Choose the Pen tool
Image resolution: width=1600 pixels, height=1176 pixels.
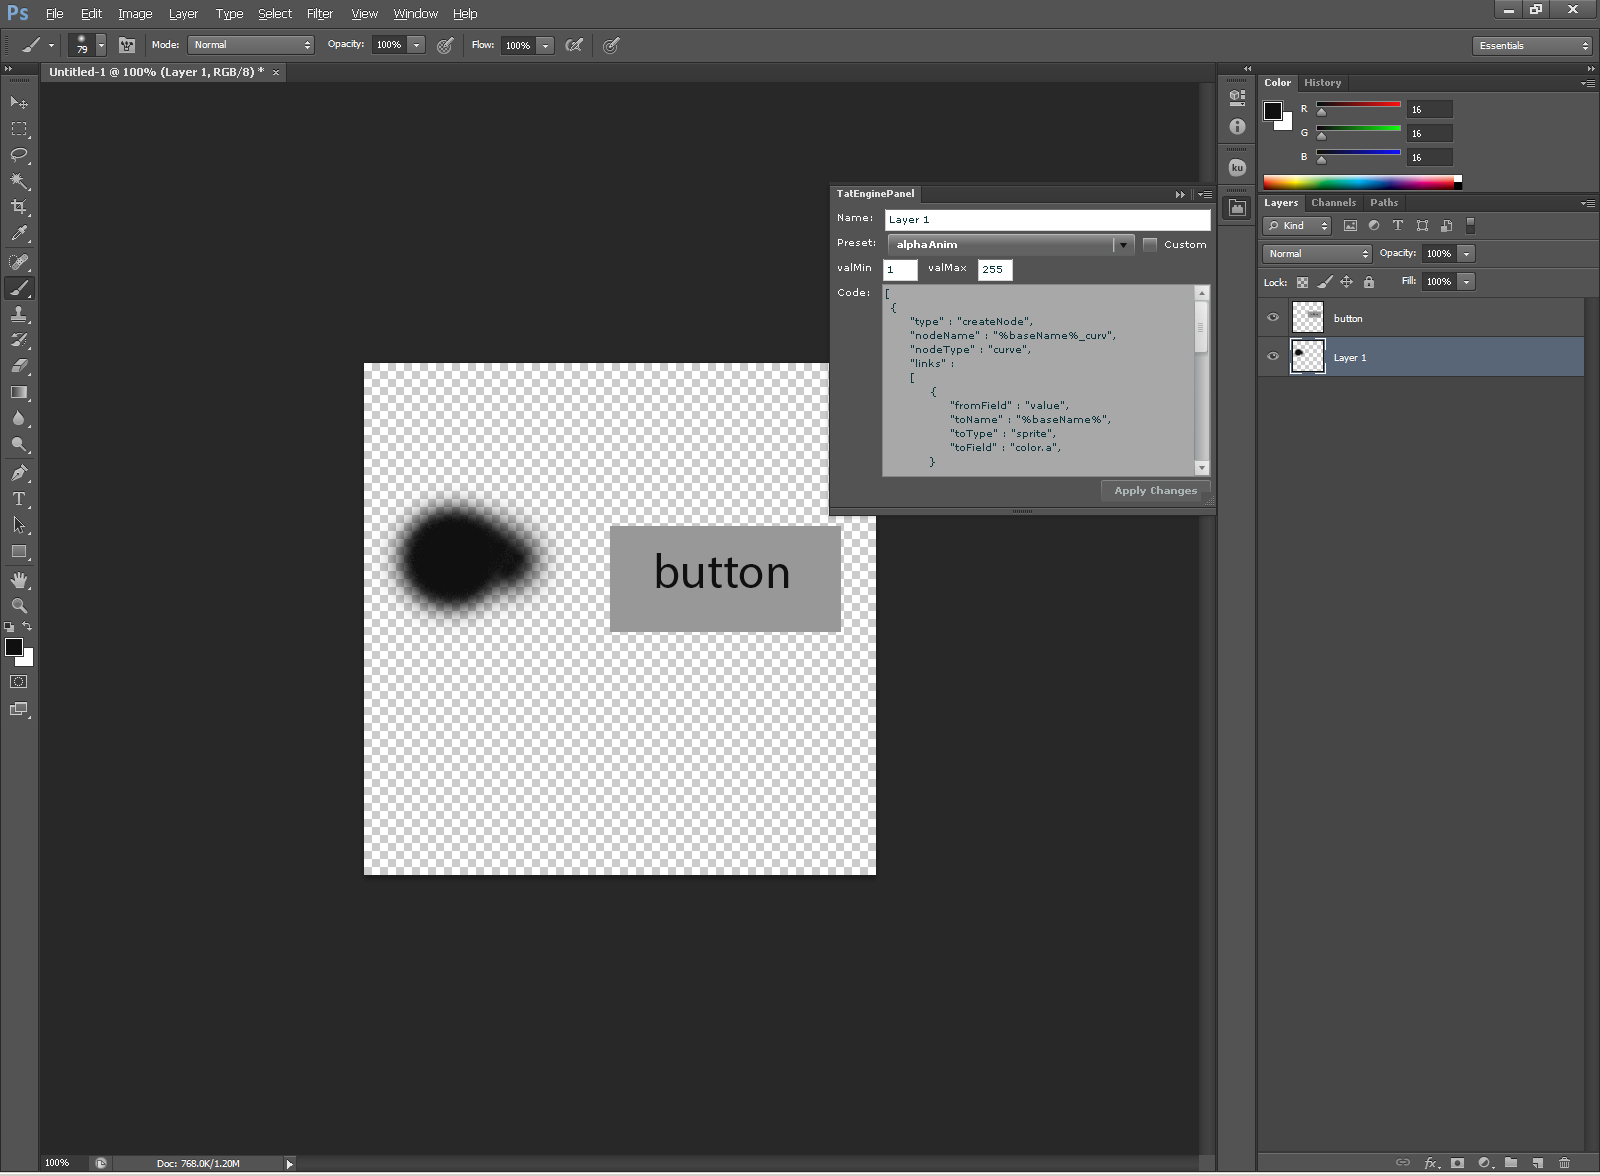(x=19, y=473)
